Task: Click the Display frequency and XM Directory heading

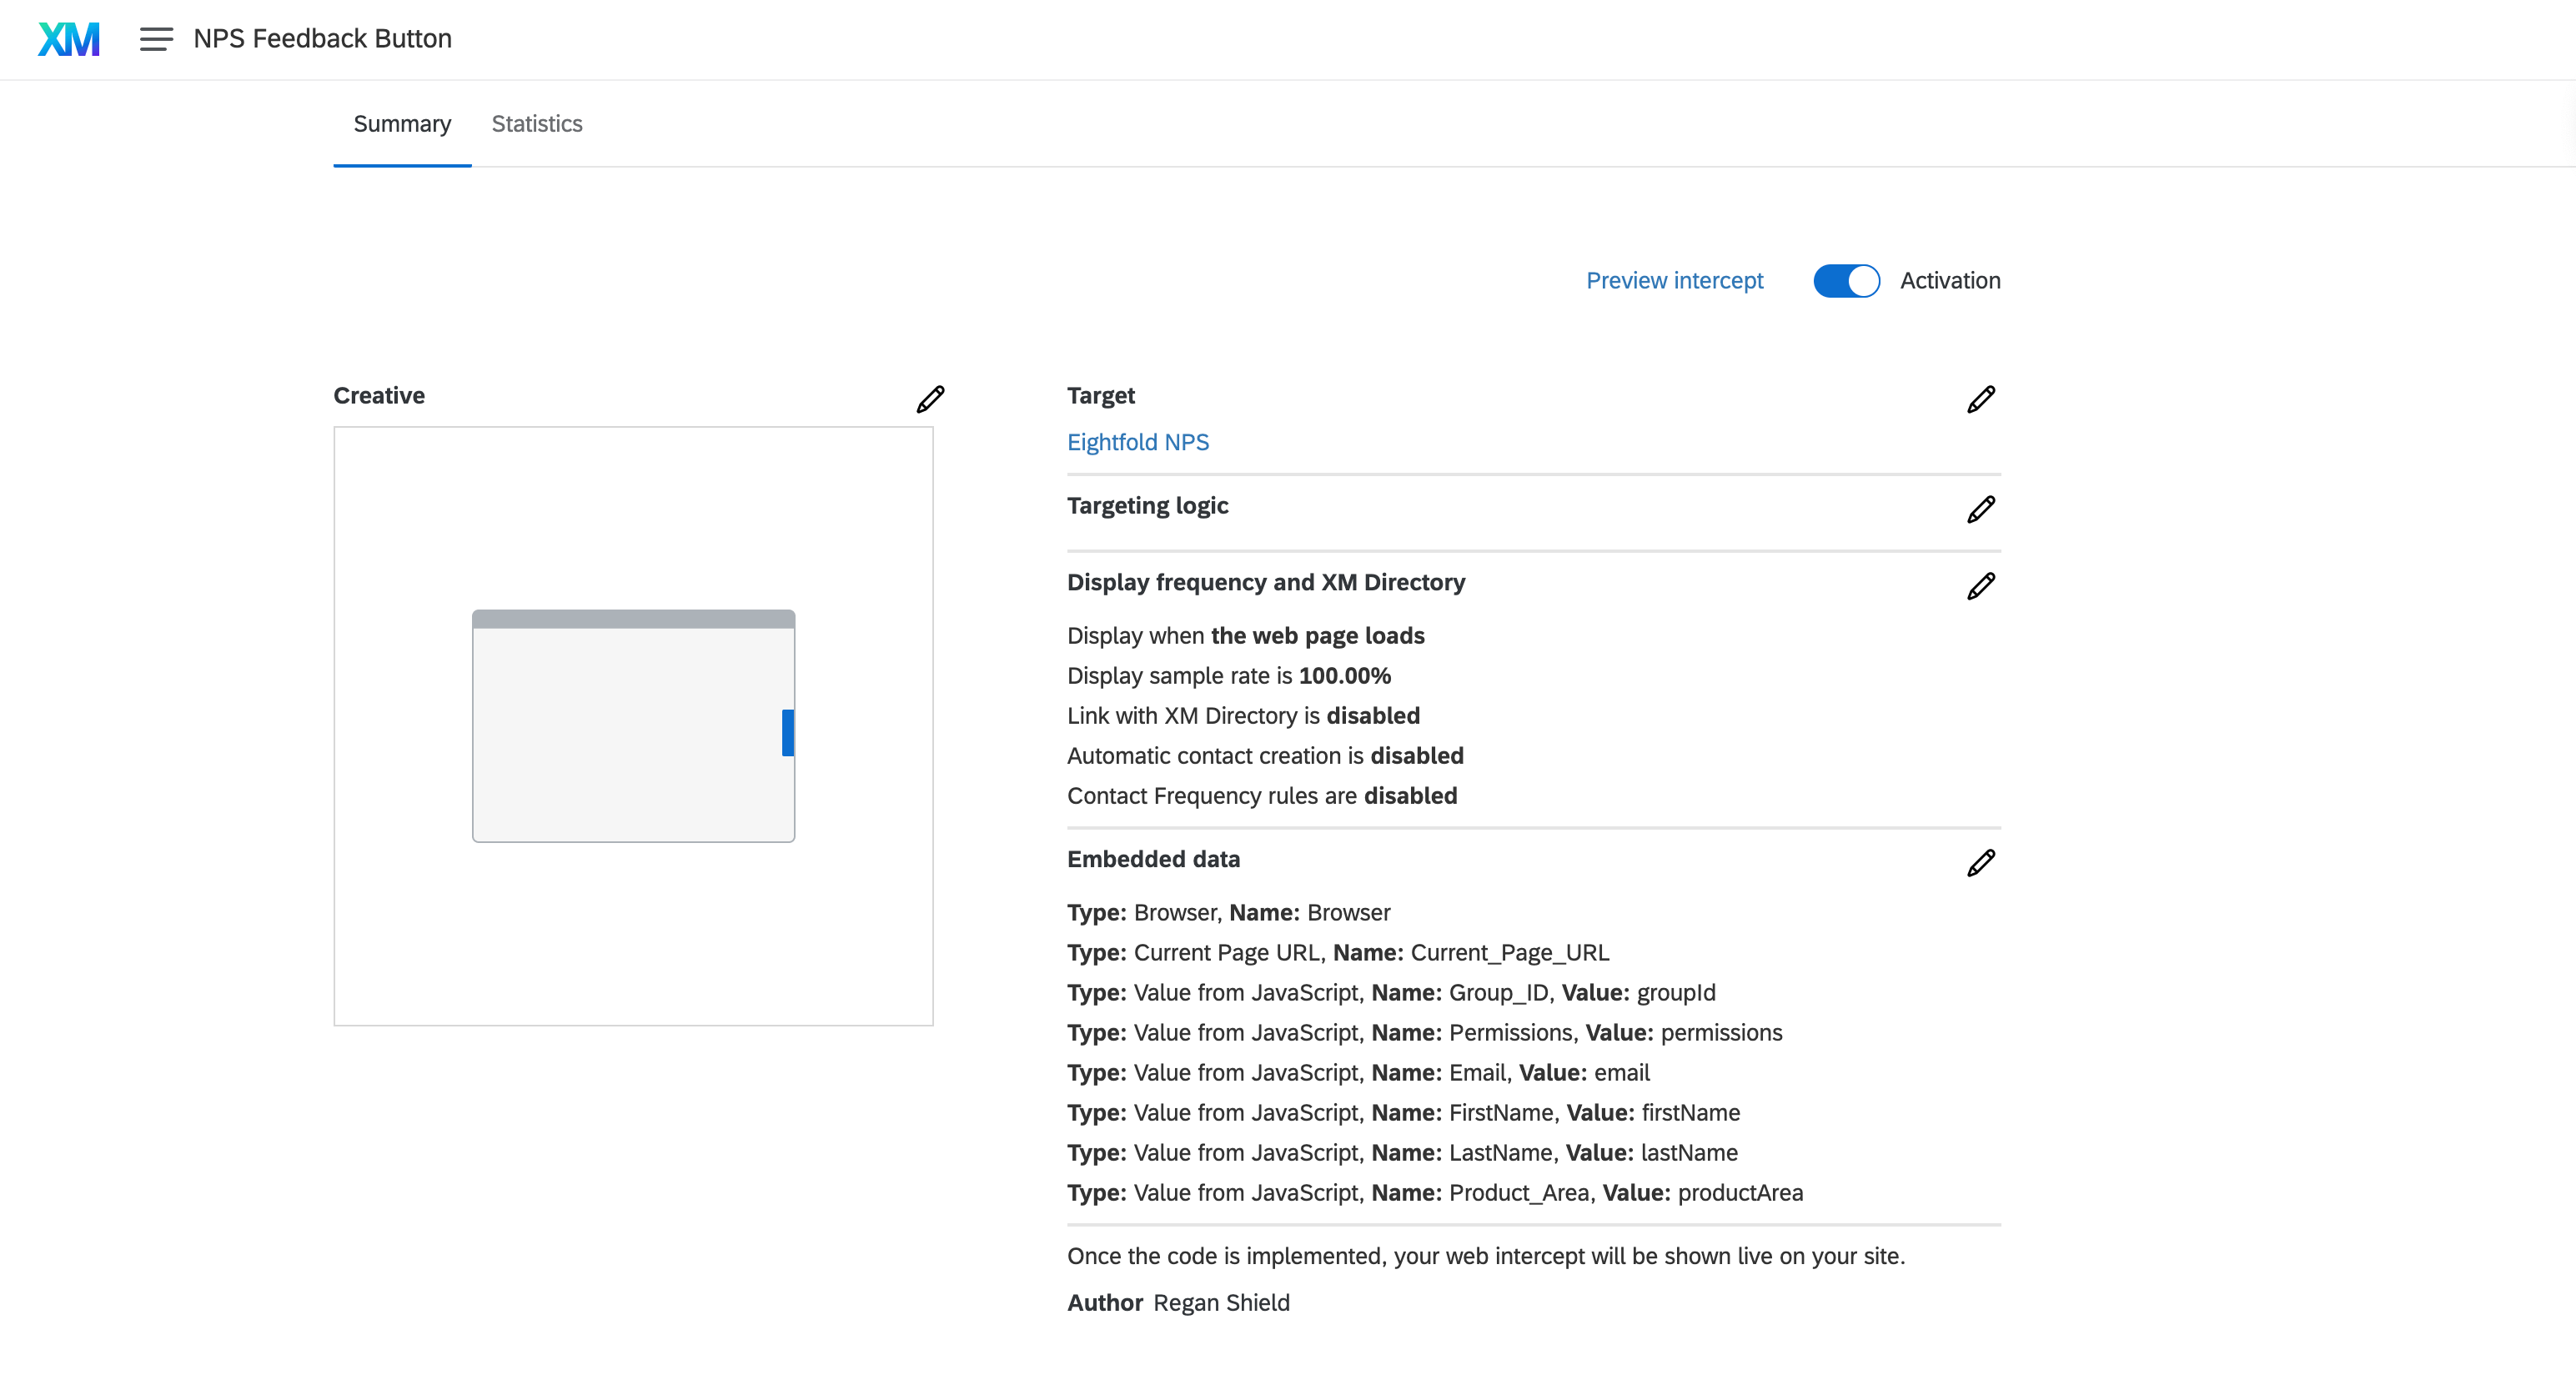Action: tap(1266, 582)
